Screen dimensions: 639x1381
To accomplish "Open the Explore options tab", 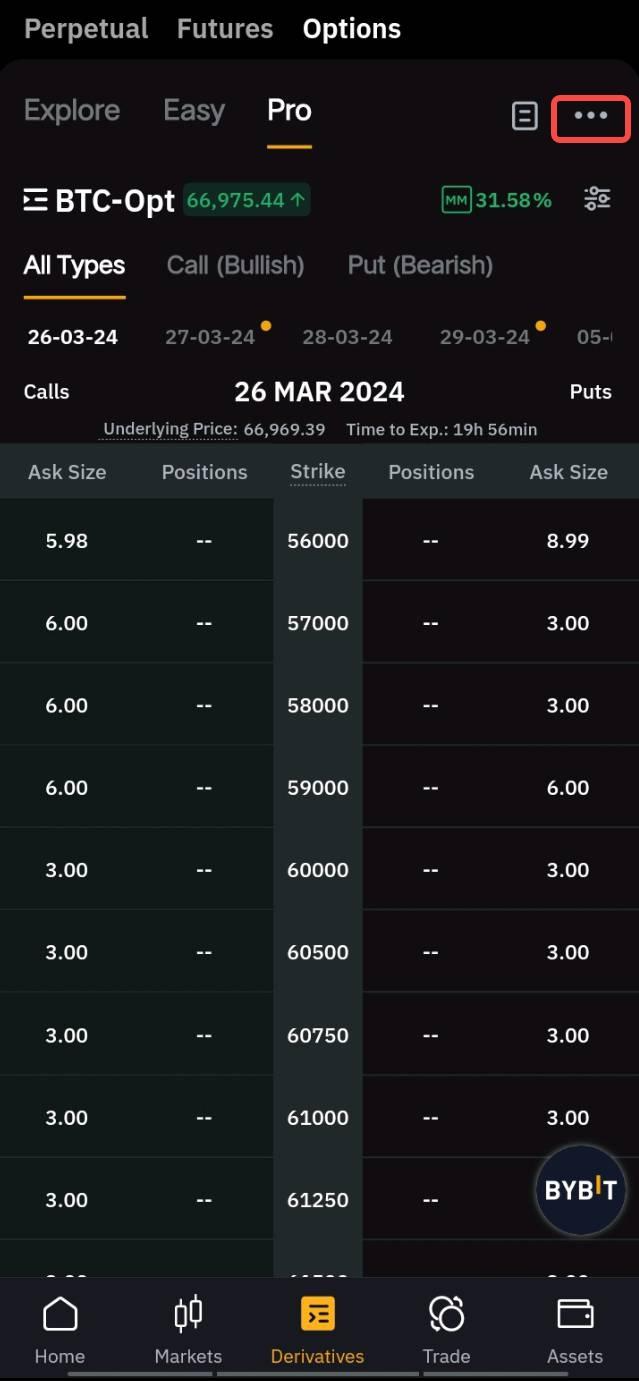I will click(72, 110).
